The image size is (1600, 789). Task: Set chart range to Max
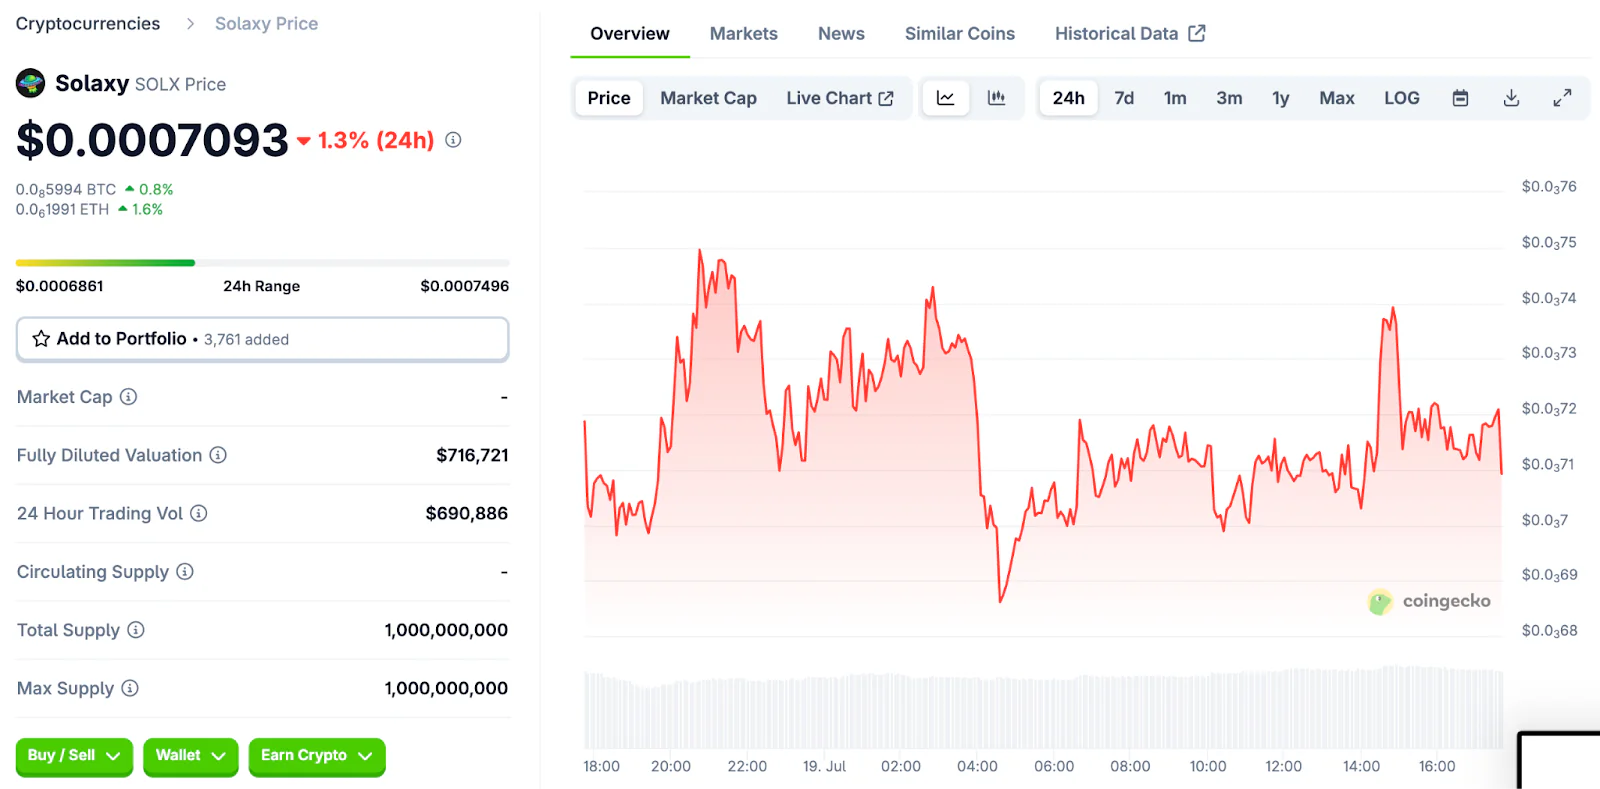[x=1337, y=98]
